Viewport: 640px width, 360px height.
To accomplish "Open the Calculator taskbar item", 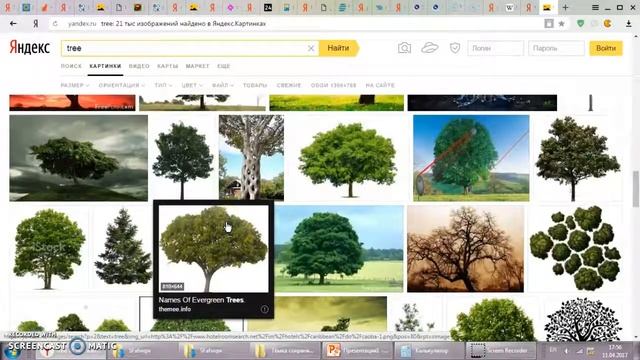I will [x=429, y=350].
